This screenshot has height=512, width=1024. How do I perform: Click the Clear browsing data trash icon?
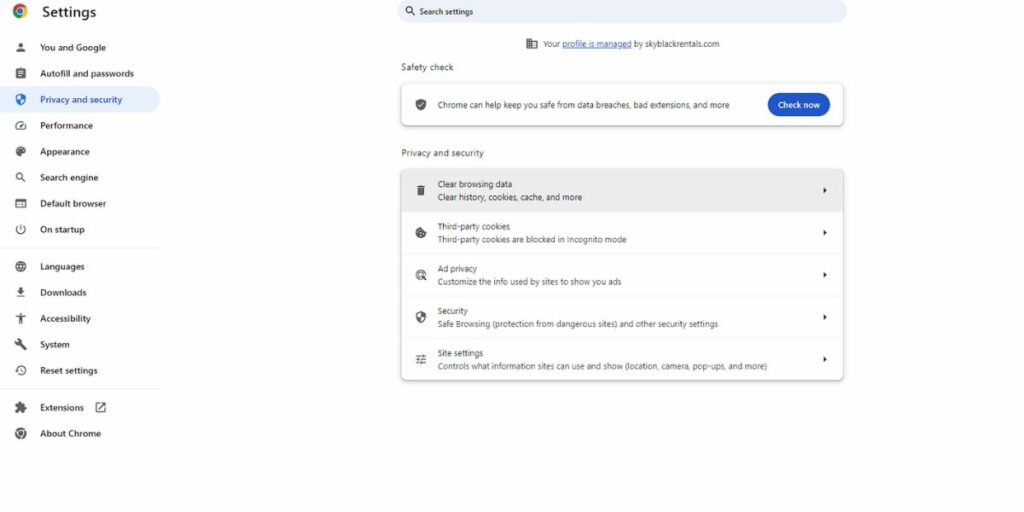point(421,191)
